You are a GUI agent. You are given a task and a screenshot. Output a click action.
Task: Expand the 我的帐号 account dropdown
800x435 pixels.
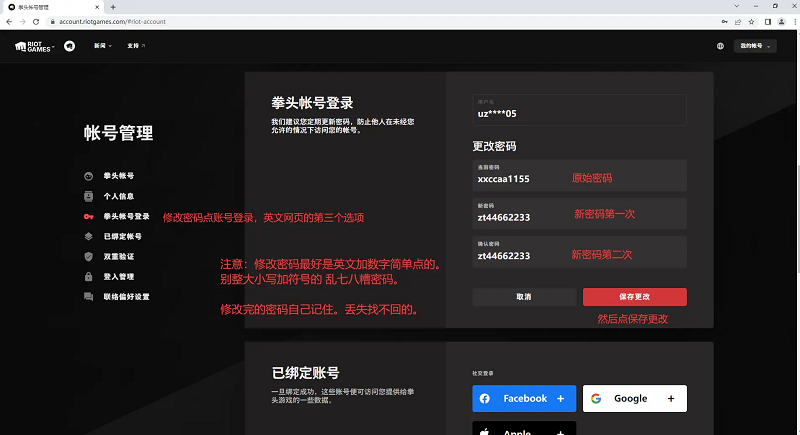tap(755, 46)
